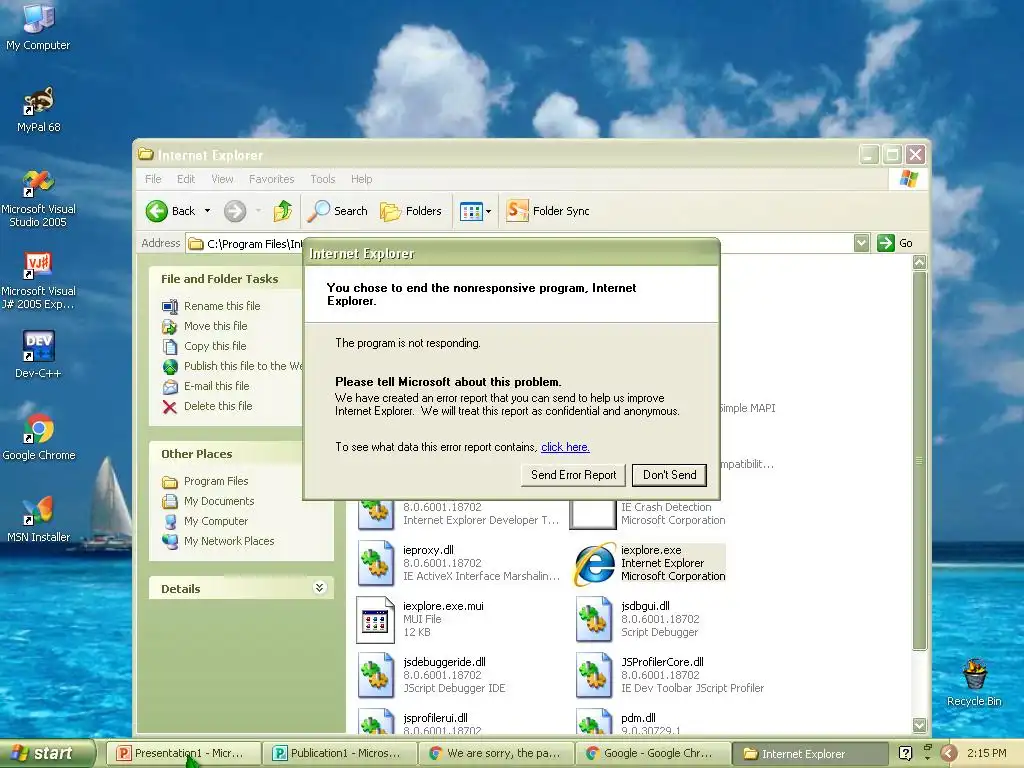The height and width of the screenshot is (768, 1024).
Task: Open the Tools menu
Action: coord(323,179)
